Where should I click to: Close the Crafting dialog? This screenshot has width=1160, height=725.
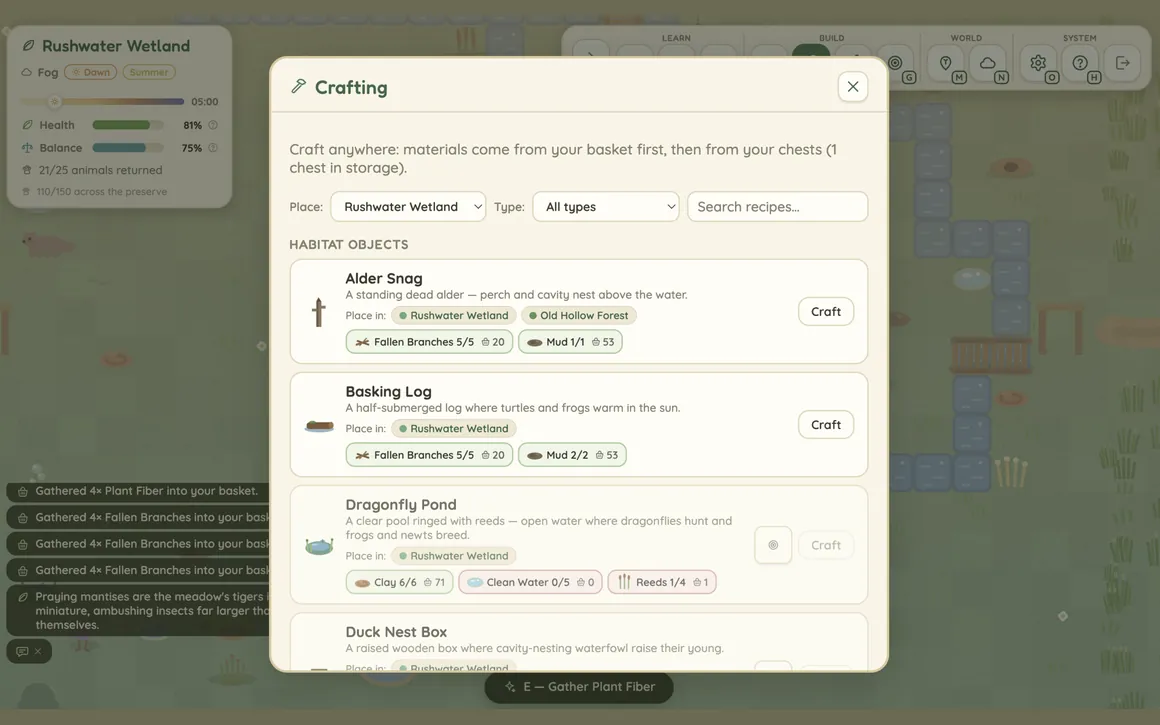click(x=852, y=87)
